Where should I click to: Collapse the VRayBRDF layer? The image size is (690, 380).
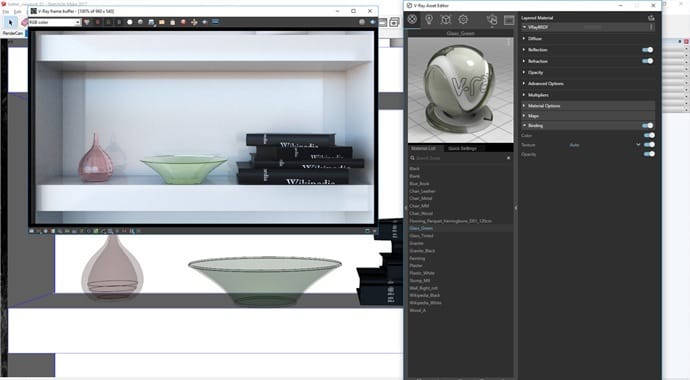524,27
